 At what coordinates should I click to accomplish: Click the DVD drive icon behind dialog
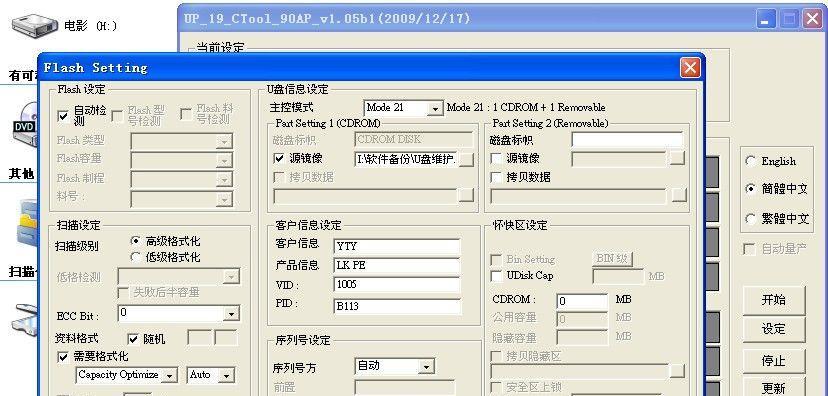(25, 126)
